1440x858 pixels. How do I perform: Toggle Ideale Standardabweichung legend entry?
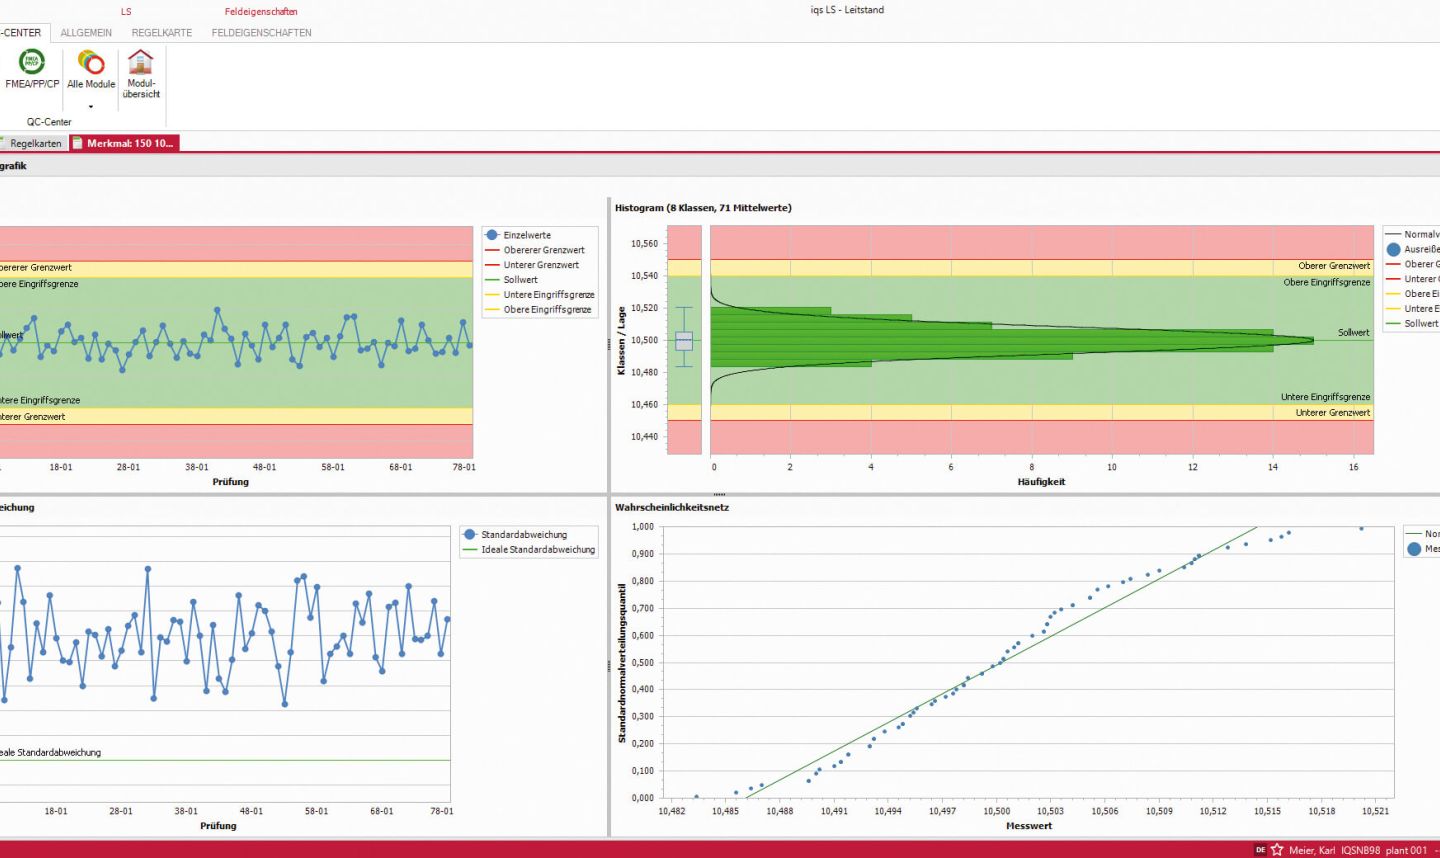(x=537, y=550)
